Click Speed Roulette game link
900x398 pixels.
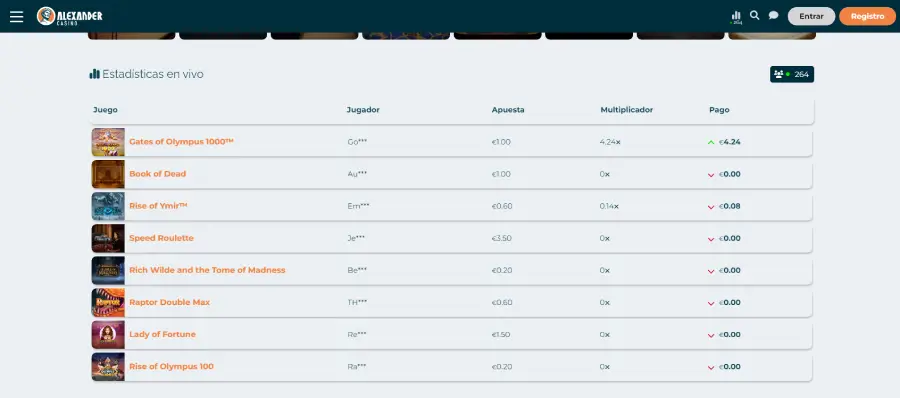[161, 238]
